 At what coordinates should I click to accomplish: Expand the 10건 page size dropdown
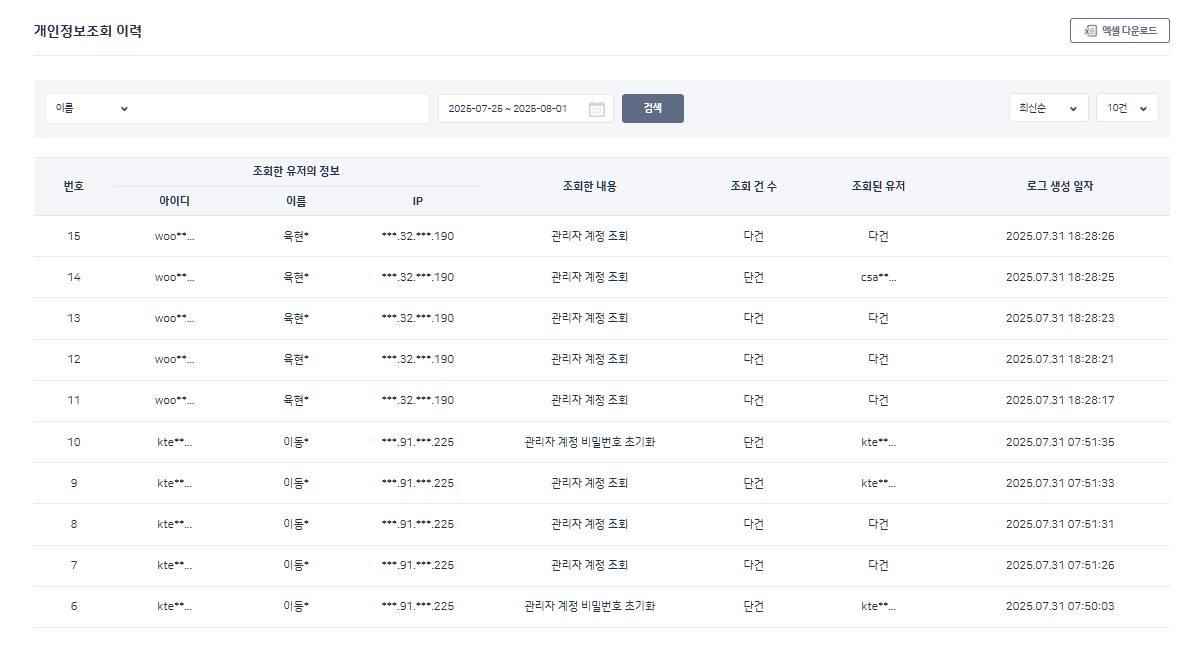pyautogui.click(x=1126, y=108)
